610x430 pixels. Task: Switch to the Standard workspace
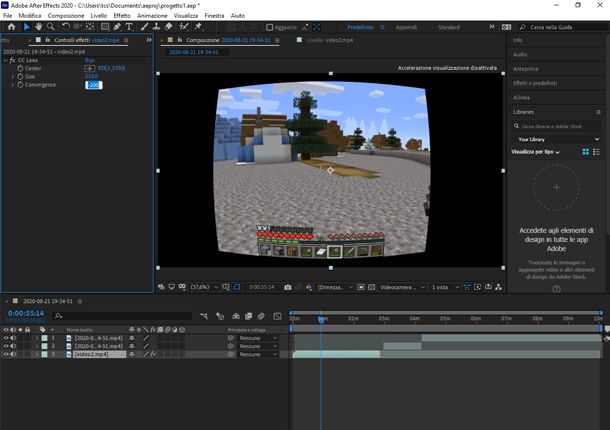pos(449,28)
